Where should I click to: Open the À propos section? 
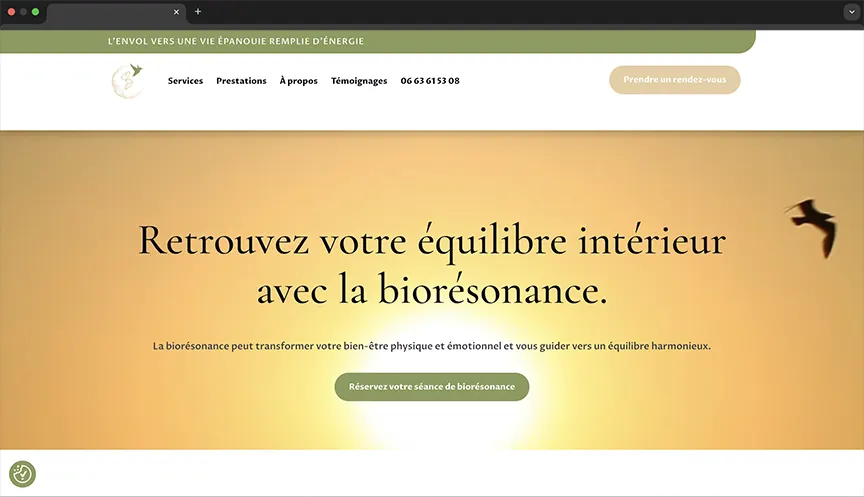tap(299, 81)
